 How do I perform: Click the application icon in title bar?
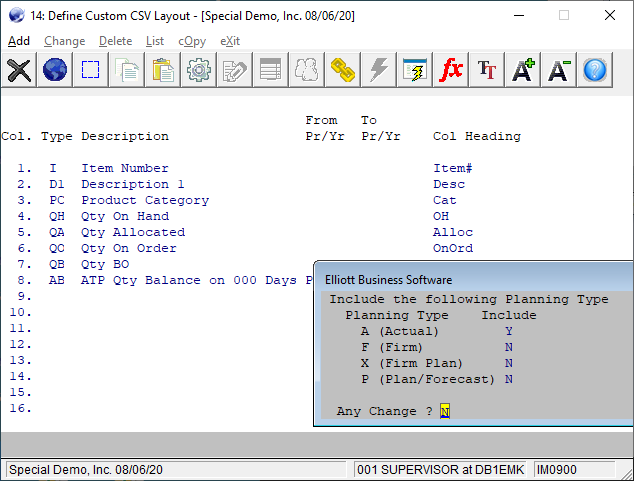pyautogui.click(x=16, y=15)
